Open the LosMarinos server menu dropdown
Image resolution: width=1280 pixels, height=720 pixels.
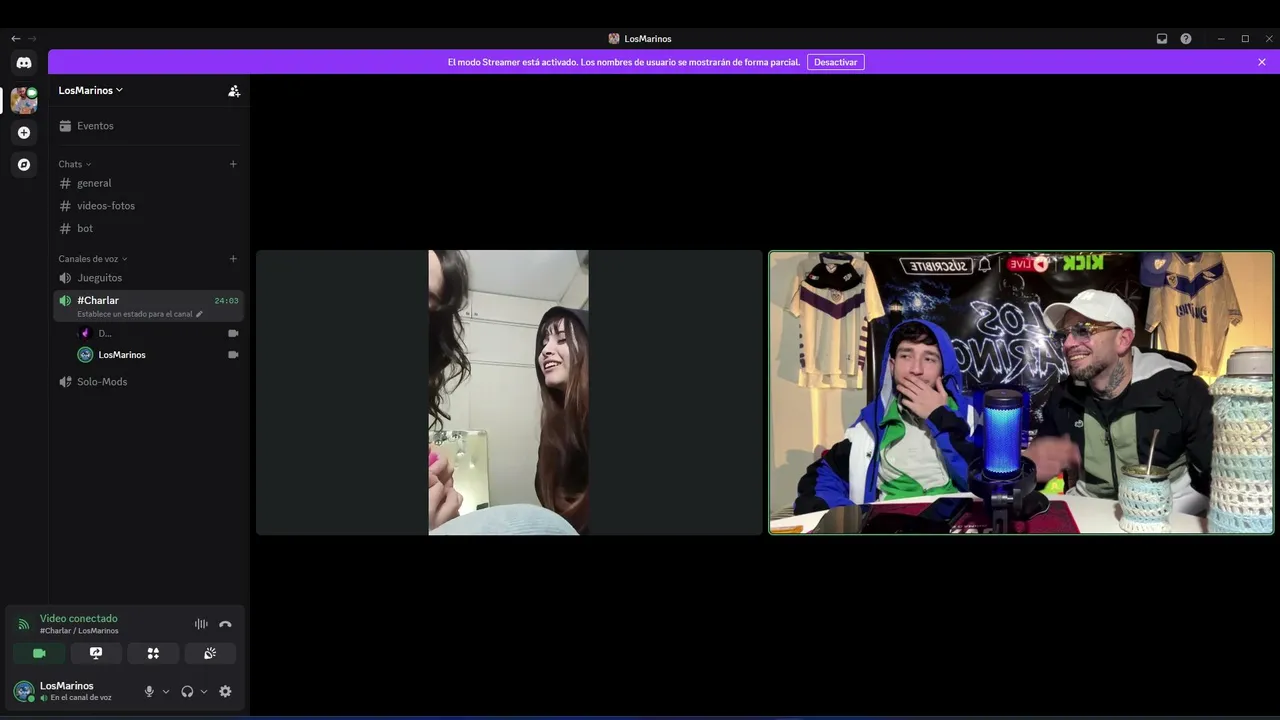coord(91,90)
